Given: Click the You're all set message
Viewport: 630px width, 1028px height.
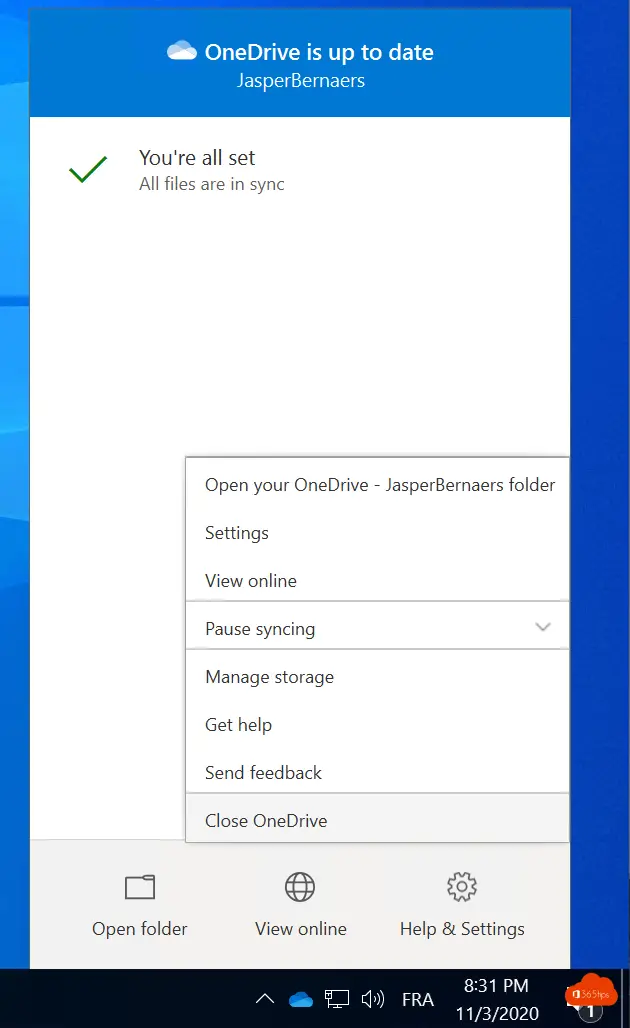Looking at the screenshot, I should pyautogui.click(x=197, y=157).
